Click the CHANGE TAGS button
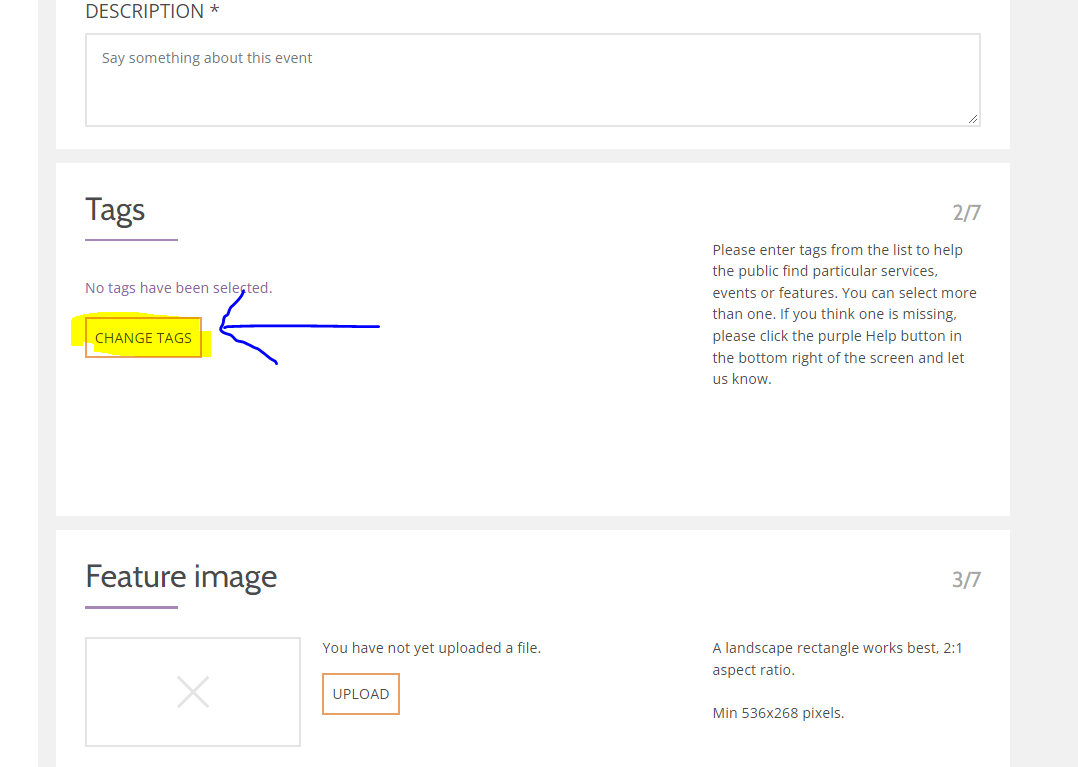1078x767 pixels. [x=144, y=337]
